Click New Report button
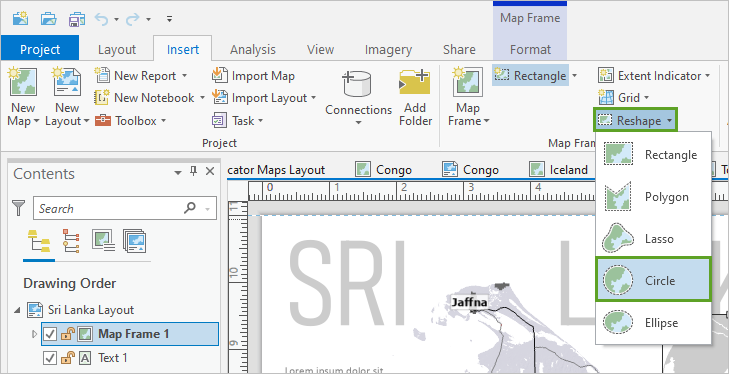 (x=140, y=75)
